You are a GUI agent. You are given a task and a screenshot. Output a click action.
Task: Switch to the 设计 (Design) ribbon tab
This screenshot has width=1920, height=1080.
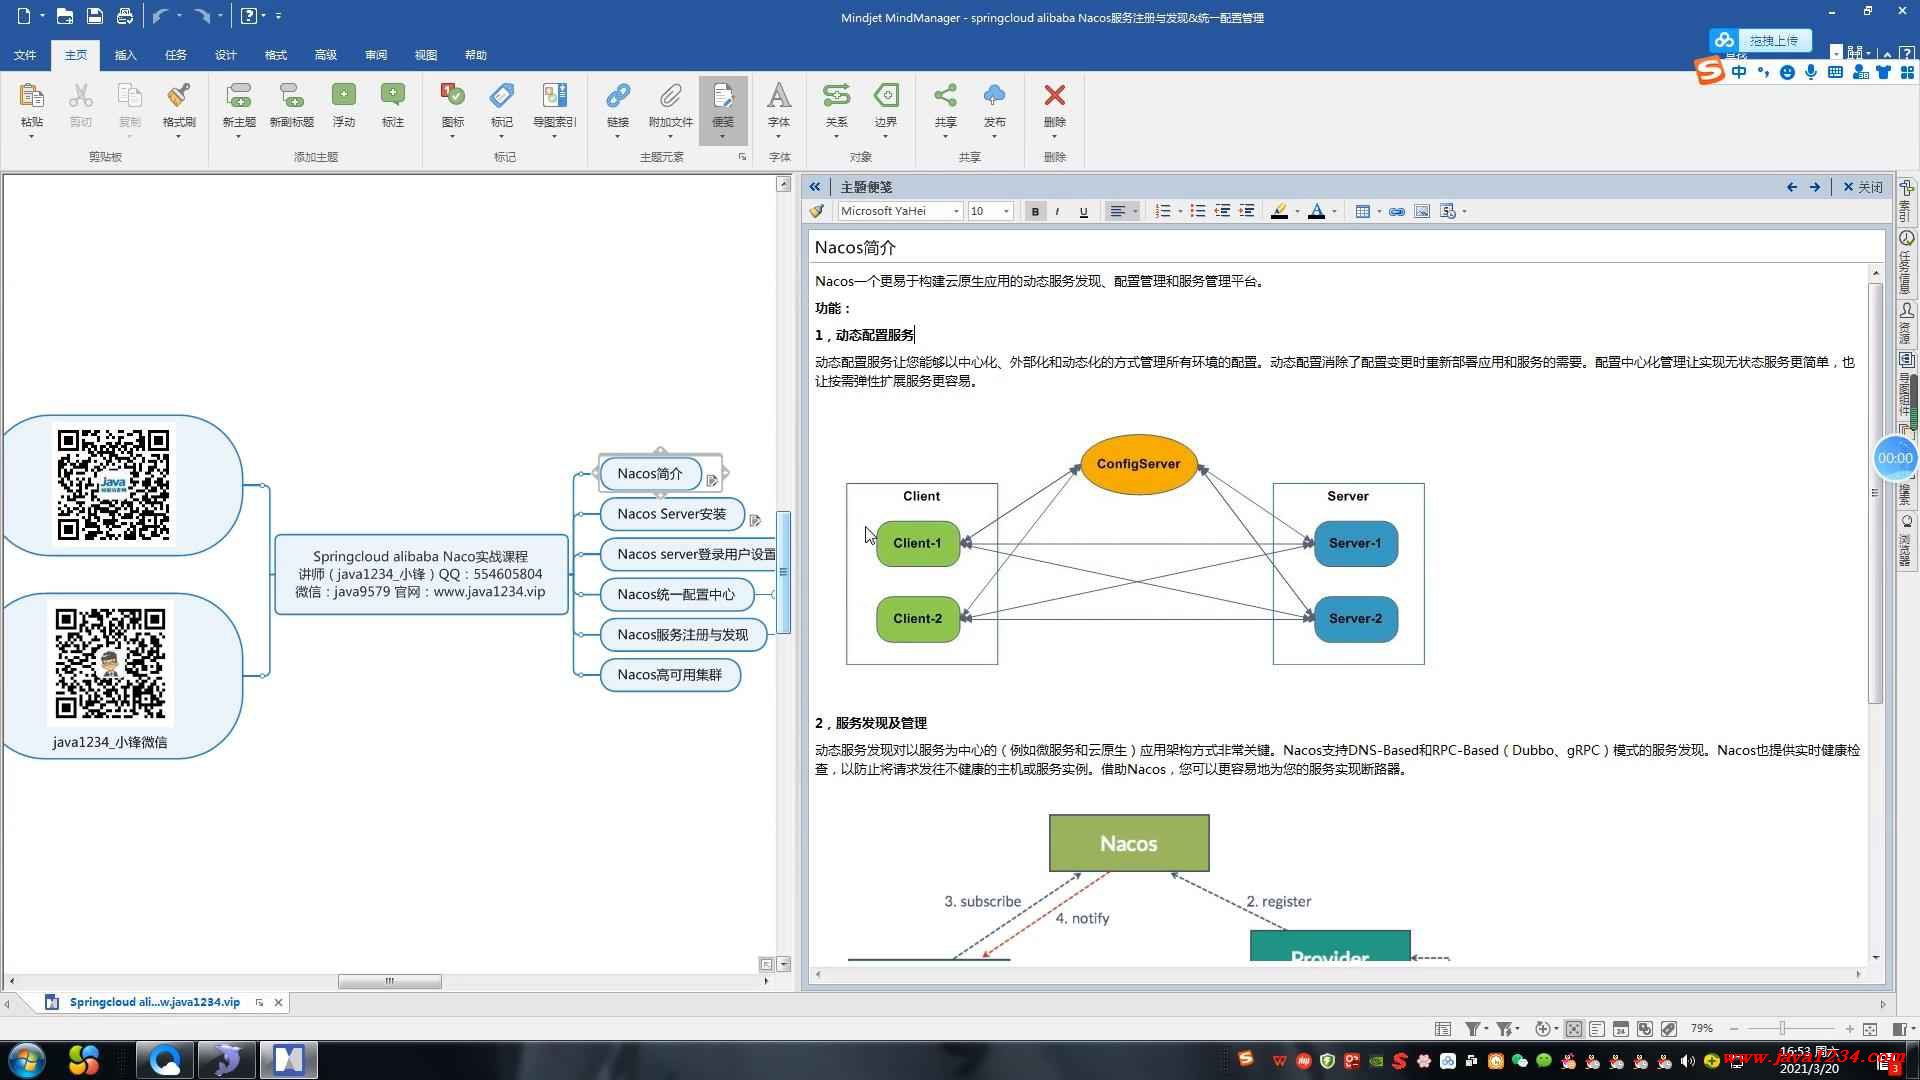(x=225, y=55)
